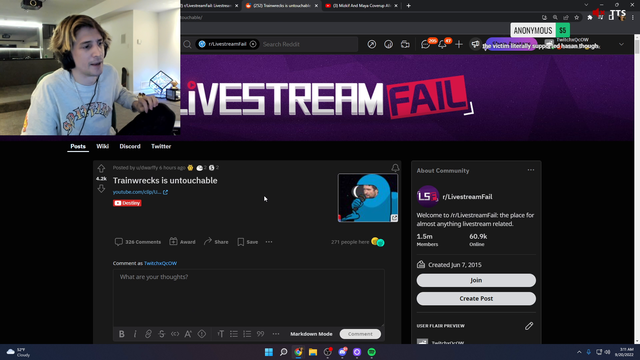Toggle strikethrough formatting in comment editor
Image resolution: width=640 pixels, height=360 pixels.
click(x=162, y=334)
